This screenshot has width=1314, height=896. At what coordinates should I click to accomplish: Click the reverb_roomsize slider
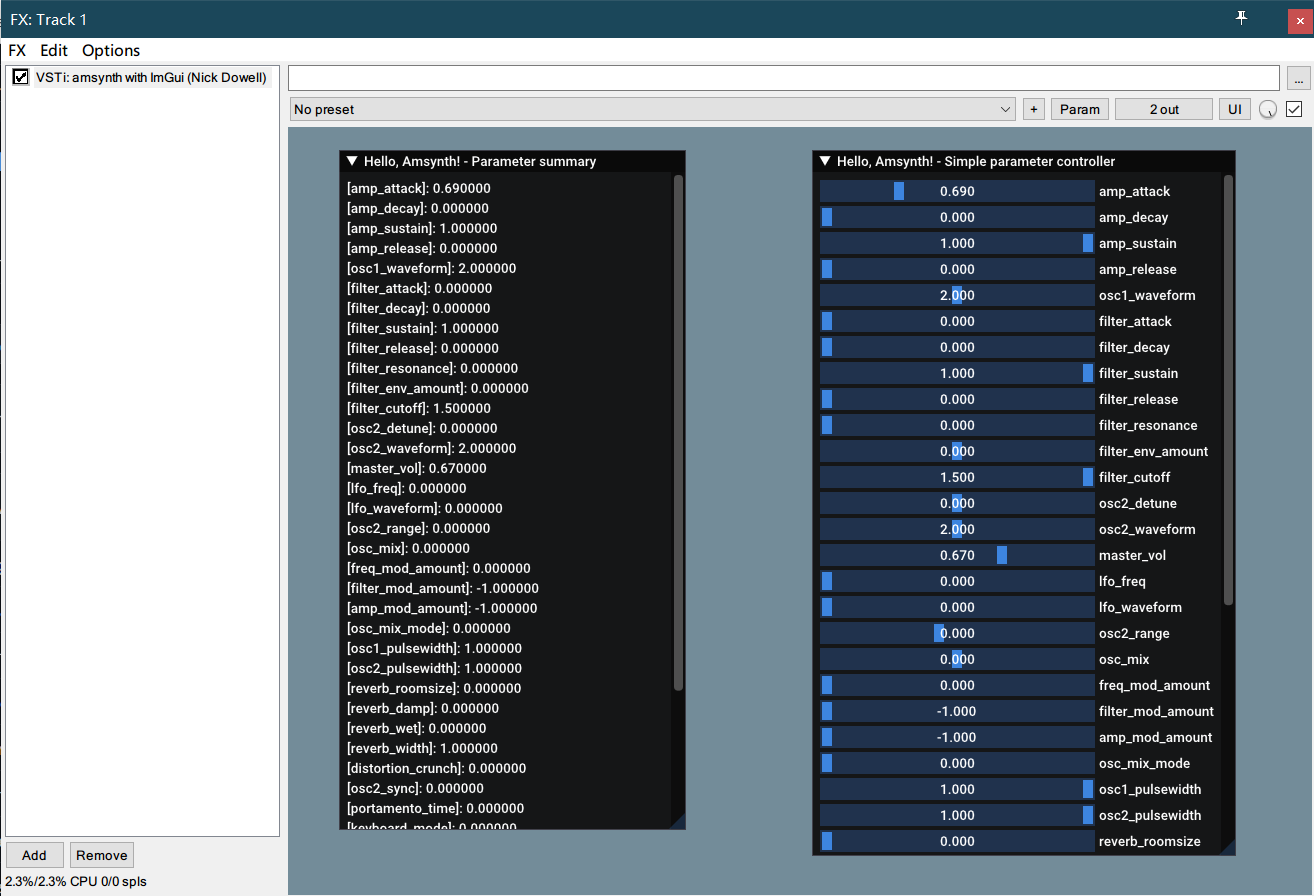957,841
